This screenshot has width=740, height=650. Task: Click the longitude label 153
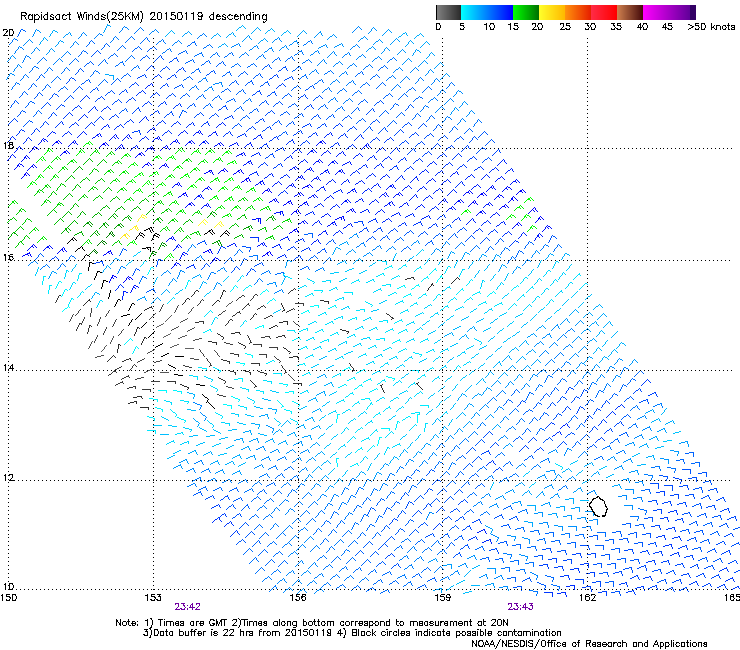coord(153,598)
